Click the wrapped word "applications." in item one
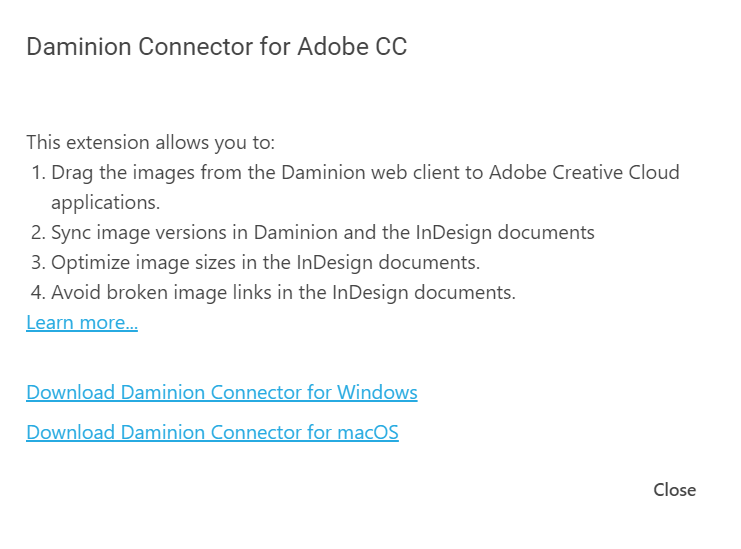The height and width of the screenshot is (549, 741). tap(105, 202)
